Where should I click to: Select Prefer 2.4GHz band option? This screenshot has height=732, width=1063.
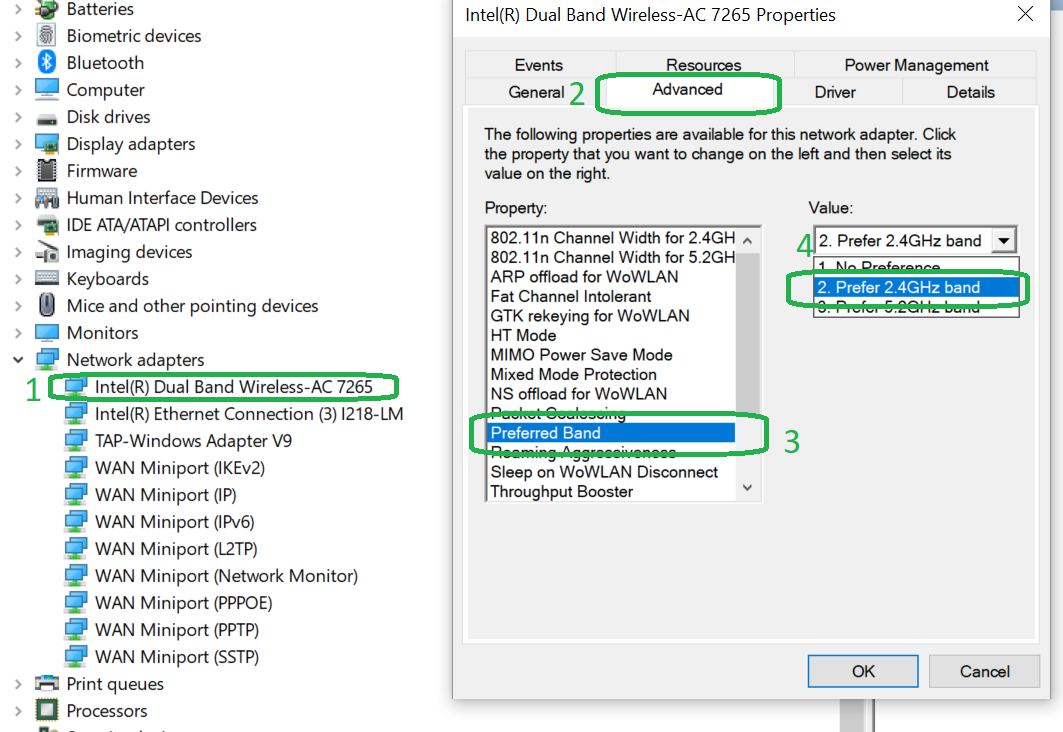pos(917,287)
